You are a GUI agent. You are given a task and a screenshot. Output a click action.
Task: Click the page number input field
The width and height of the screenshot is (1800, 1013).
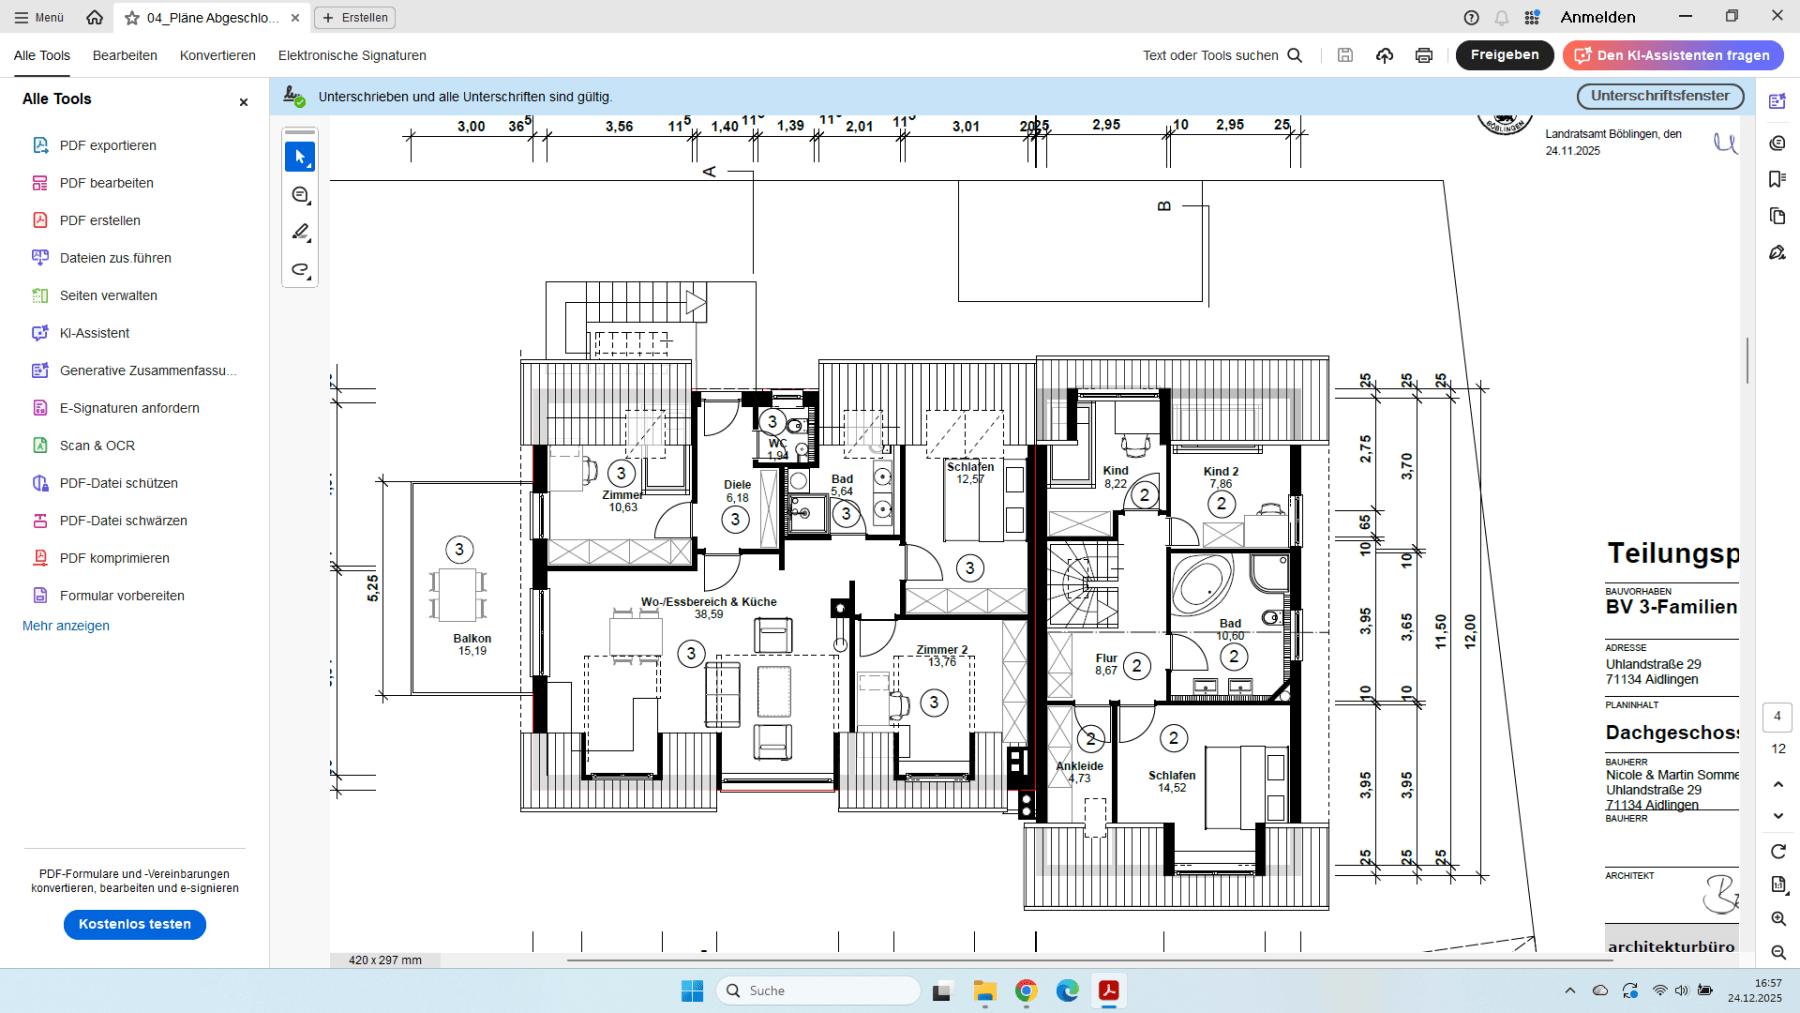pos(1778,716)
